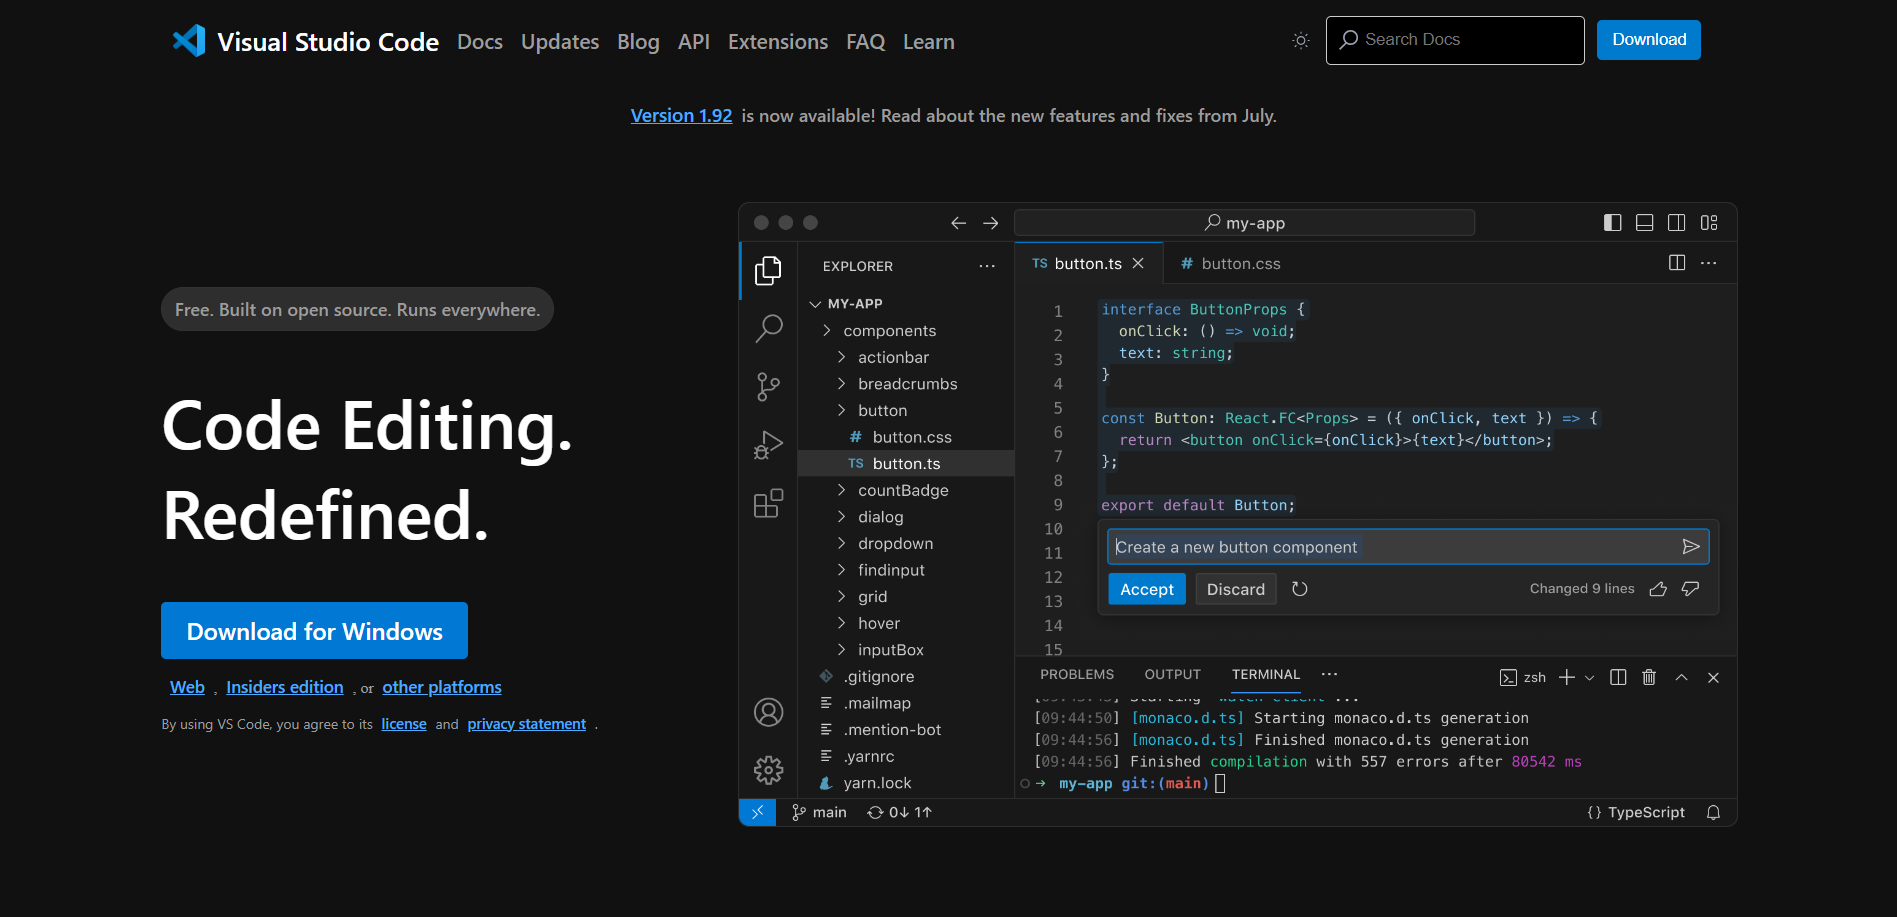Kill the terminal using the trash icon
Viewport: 1897px width, 917px height.
click(x=1648, y=677)
